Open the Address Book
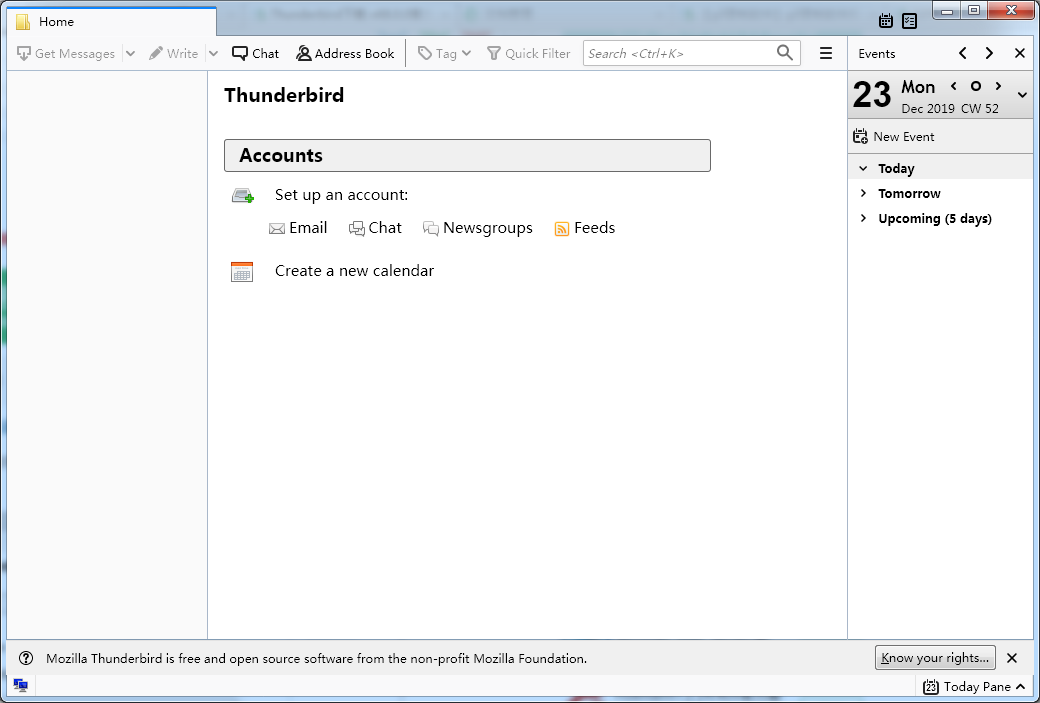The height and width of the screenshot is (703, 1040). pyautogui.click(x=345, y=54)
